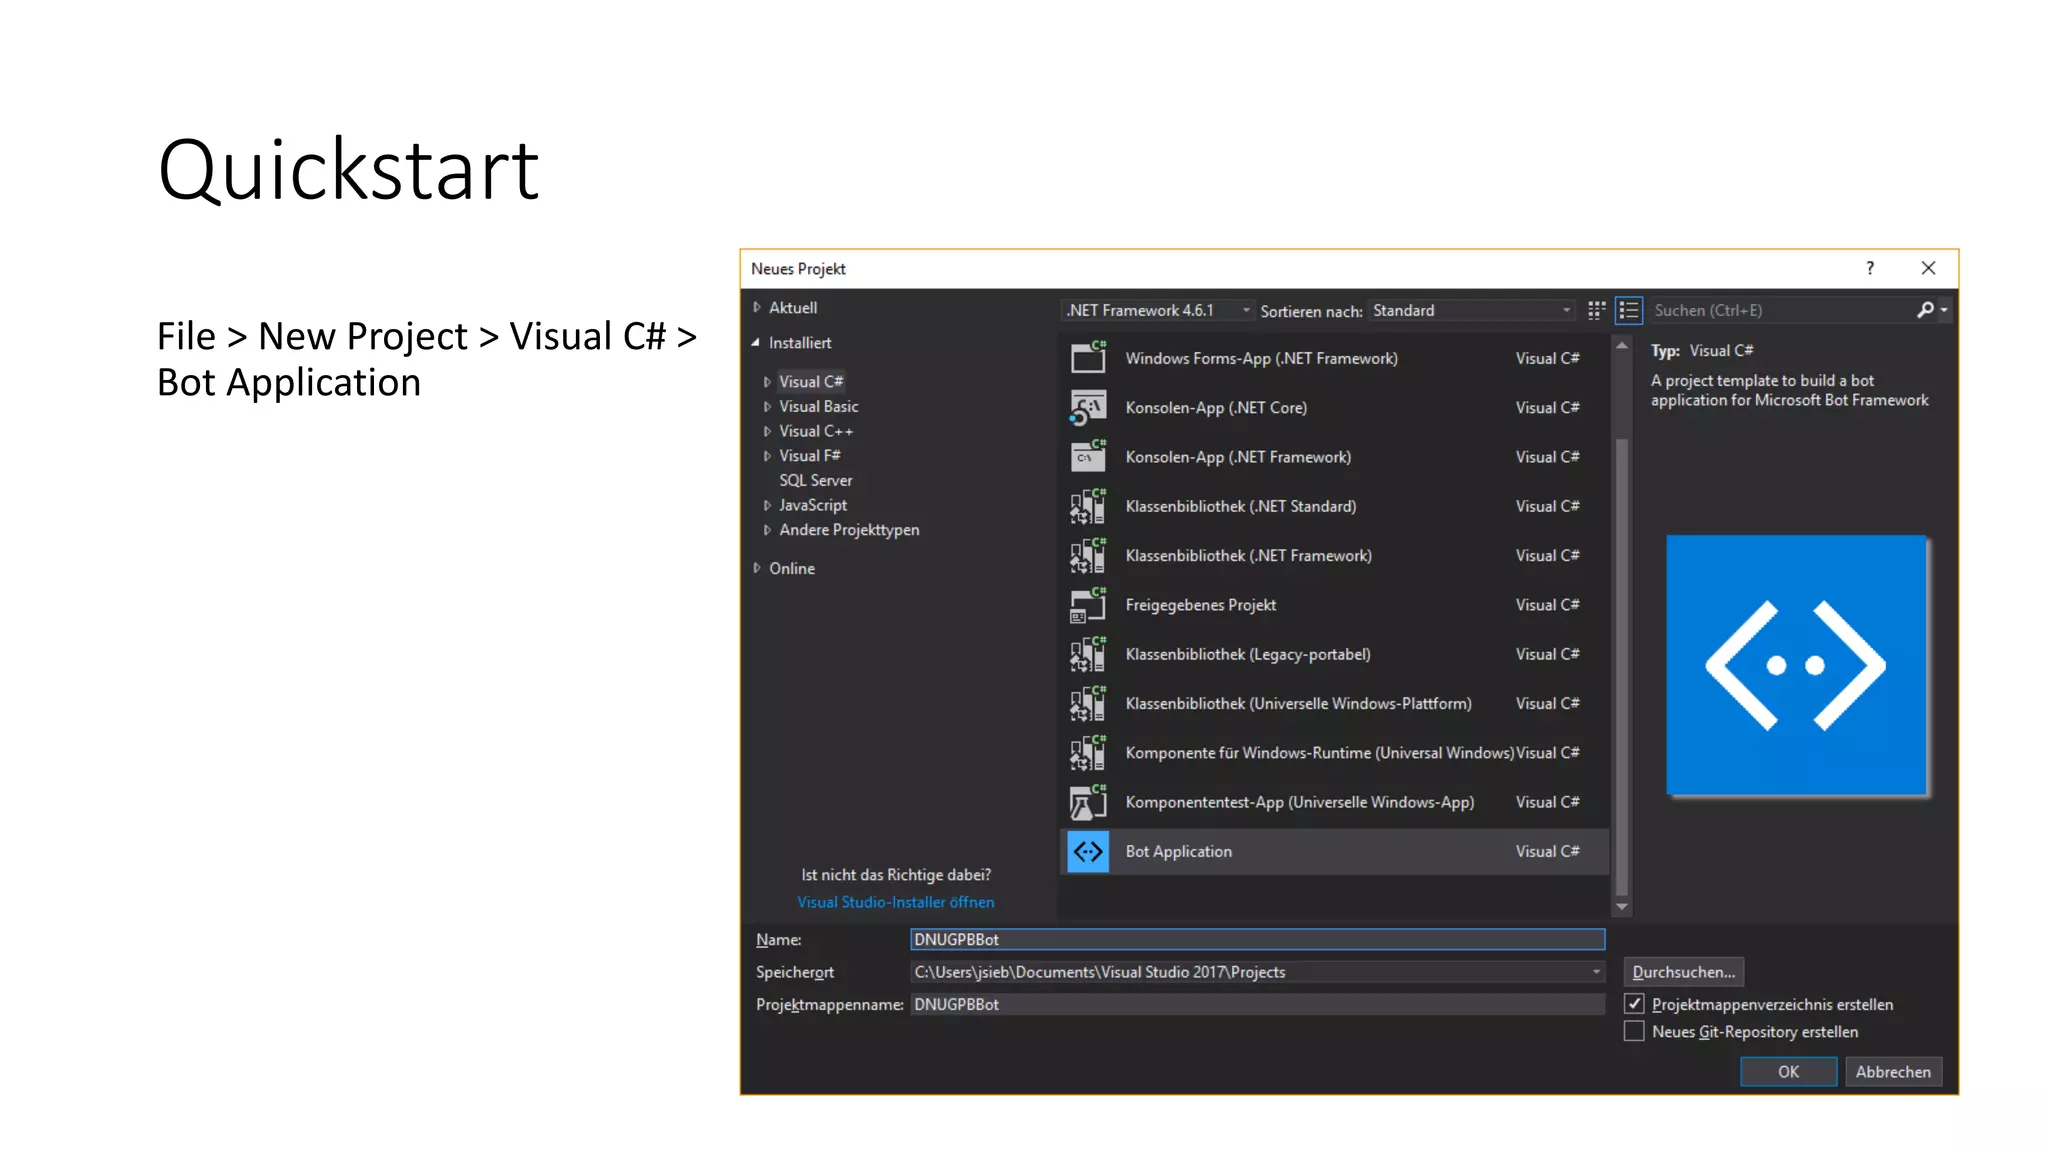Expand the JavaScript tree arrow
Screen dimensions: 2048x1152
[x=767, y=505]
